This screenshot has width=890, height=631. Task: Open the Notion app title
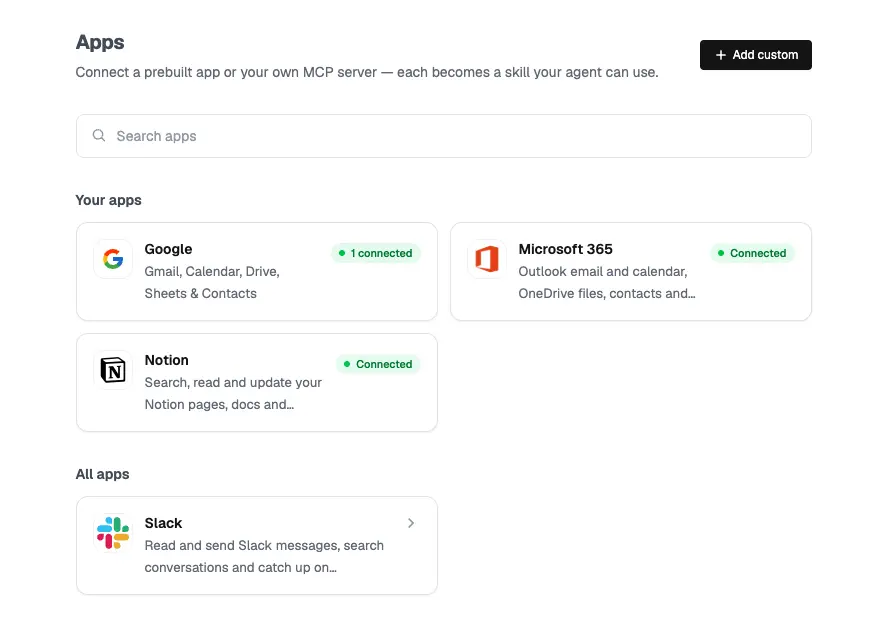tap(166, 360)
